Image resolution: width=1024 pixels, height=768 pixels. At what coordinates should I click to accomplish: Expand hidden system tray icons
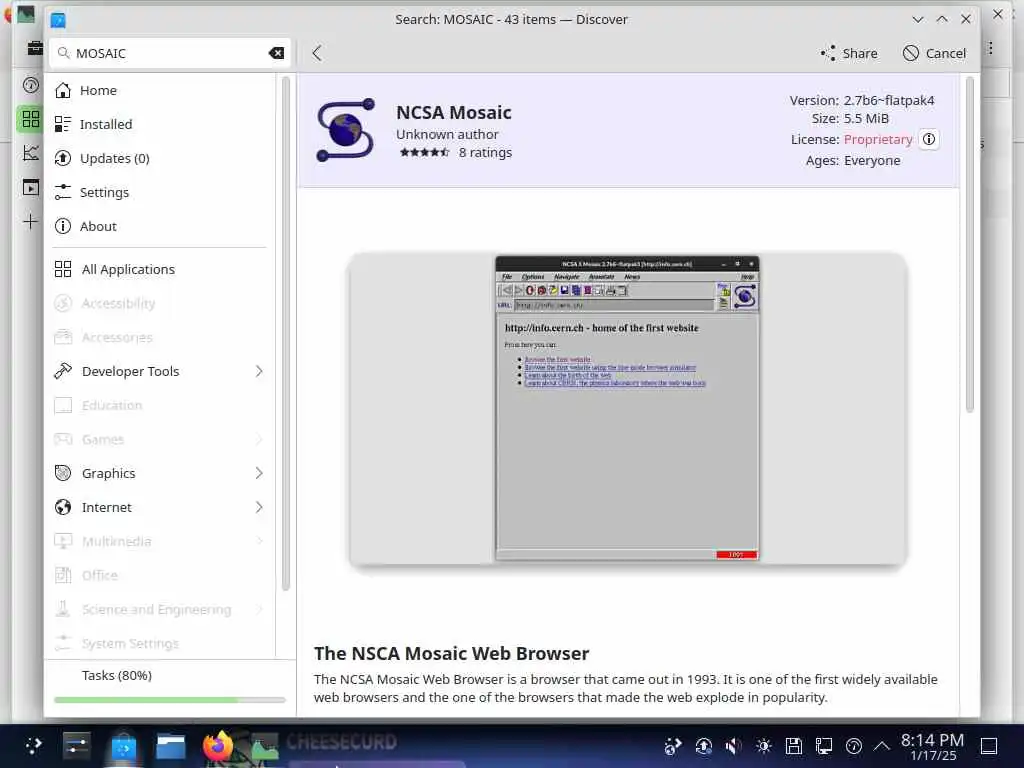click(x=882, y=745)
